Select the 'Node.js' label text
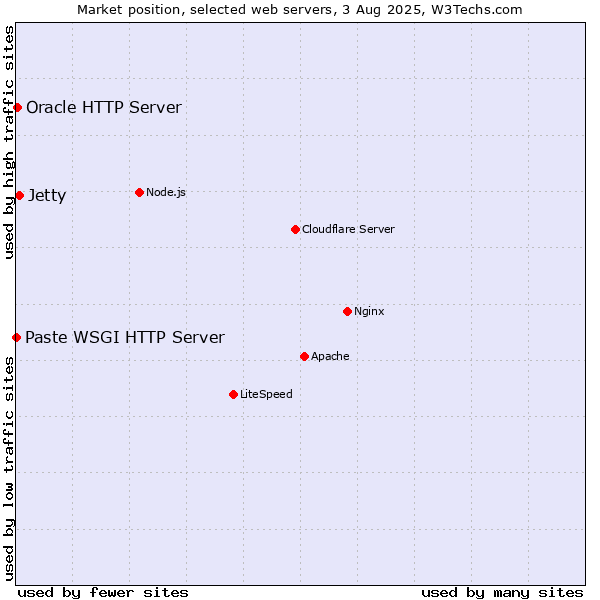 tap(166, 192)
